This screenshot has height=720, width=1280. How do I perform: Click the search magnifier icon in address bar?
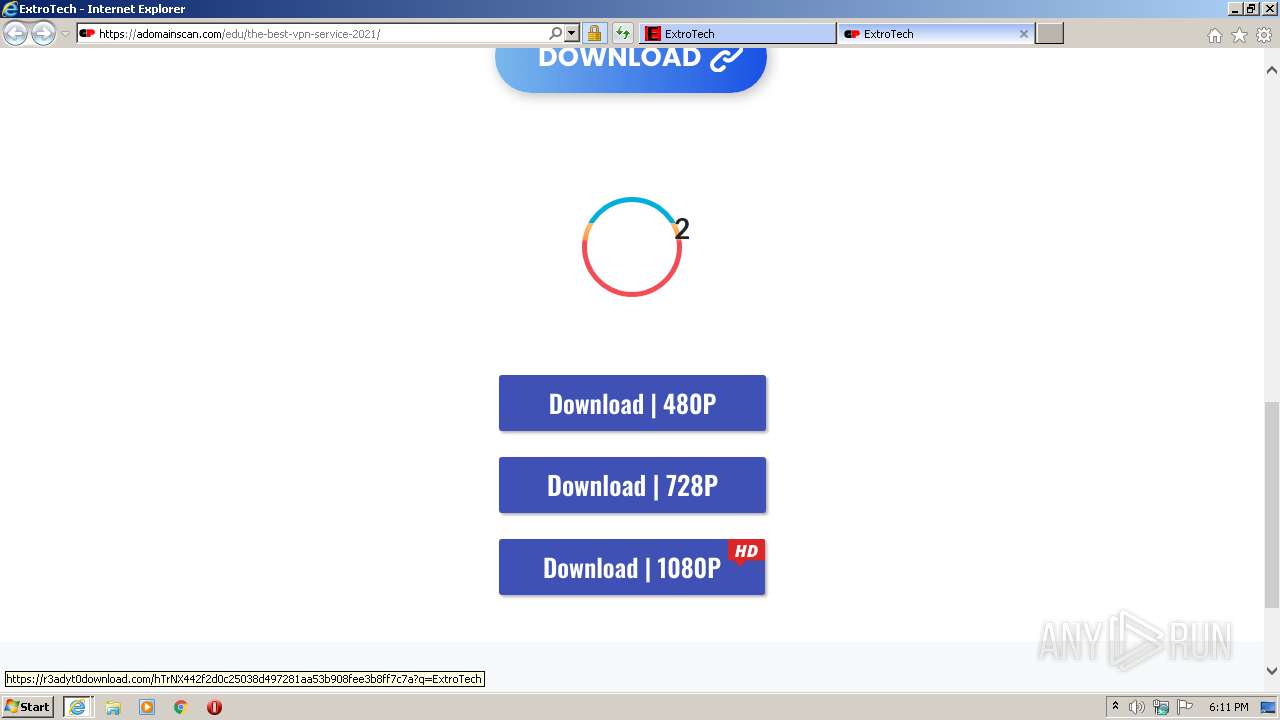pos(556,34)
